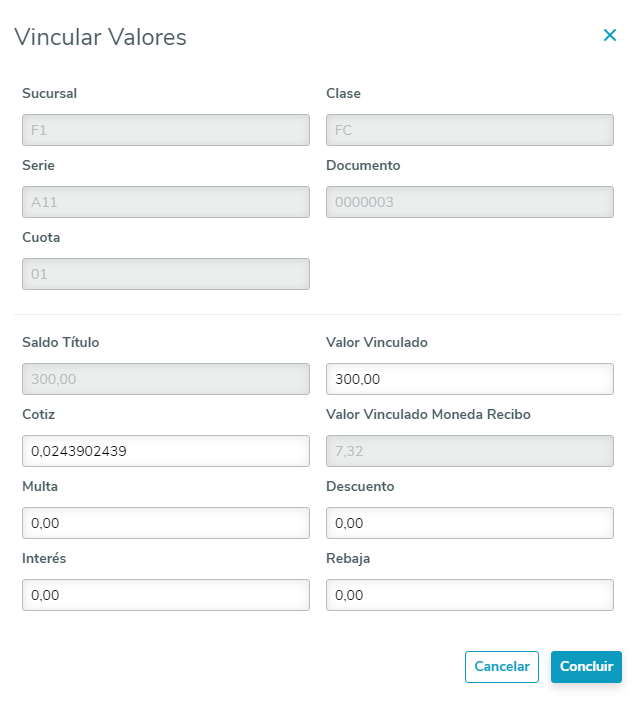Click the Saldo Título label
Image resolution: width=635 pixels, height=705 pixels.
(60, 342)
